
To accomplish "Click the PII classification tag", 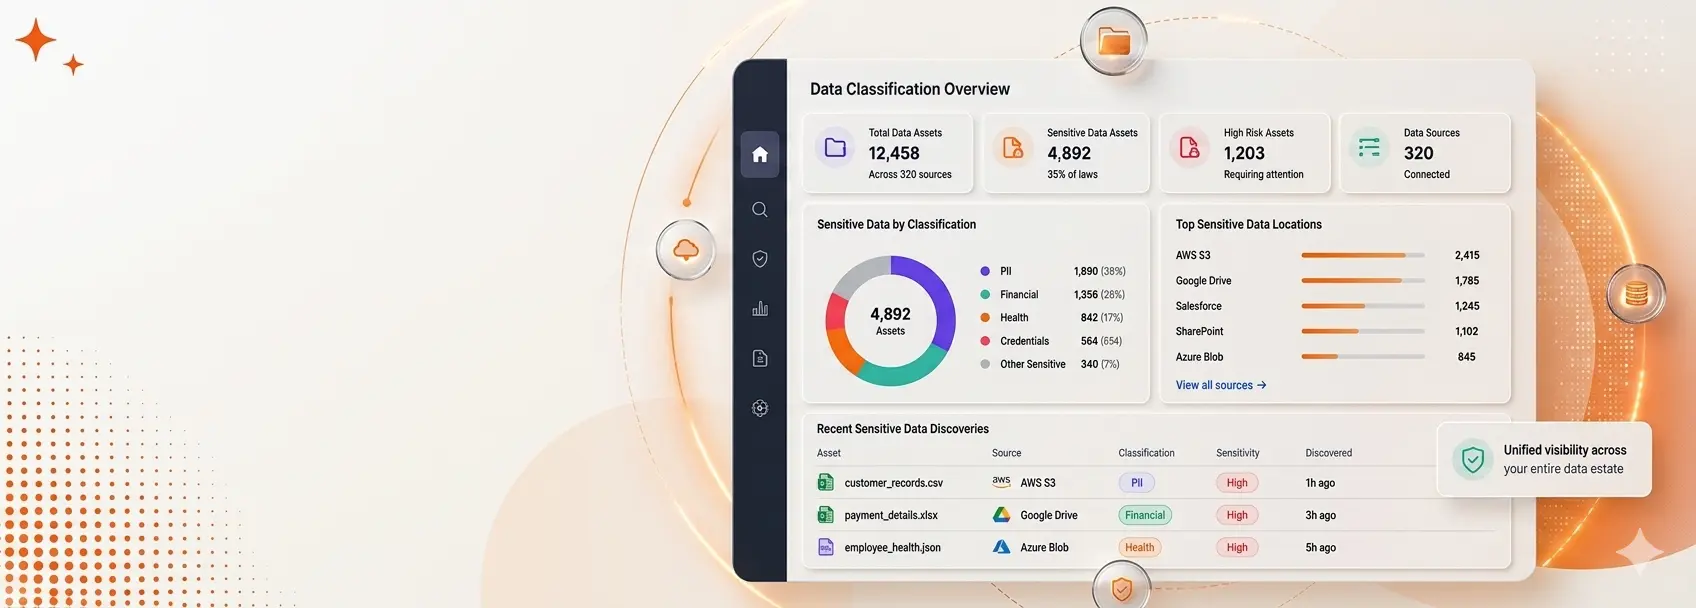I will click(1137, 483).
